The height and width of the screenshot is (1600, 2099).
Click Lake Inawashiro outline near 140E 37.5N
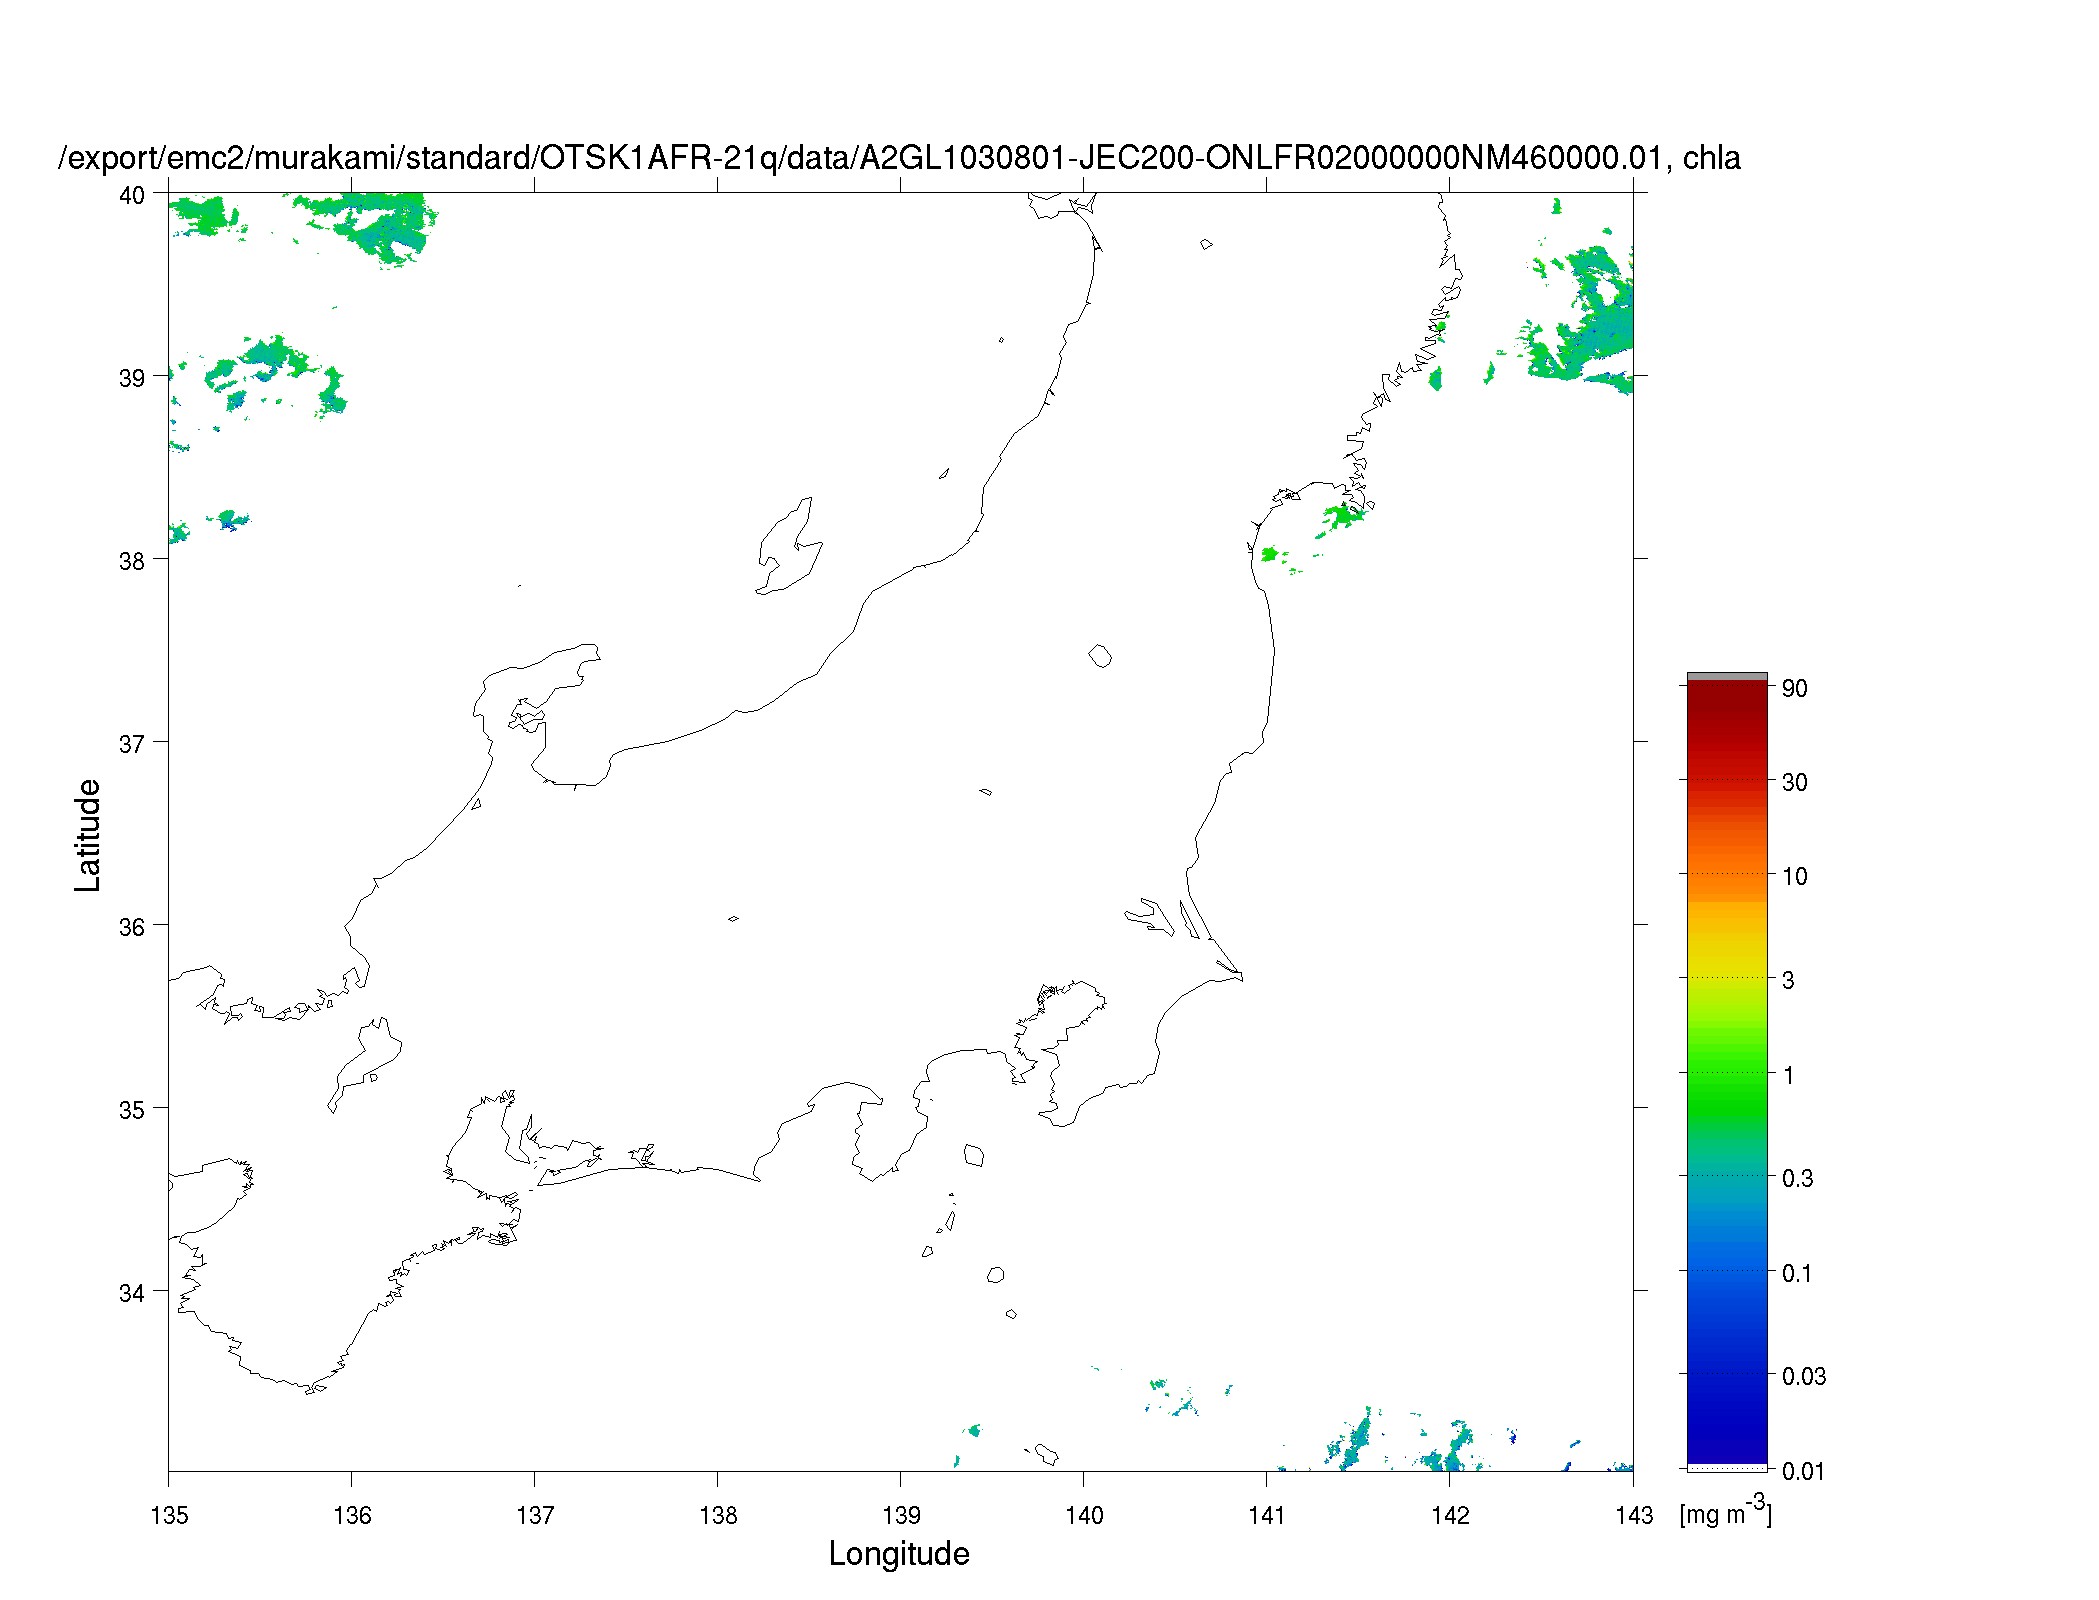pos(1100,656)
